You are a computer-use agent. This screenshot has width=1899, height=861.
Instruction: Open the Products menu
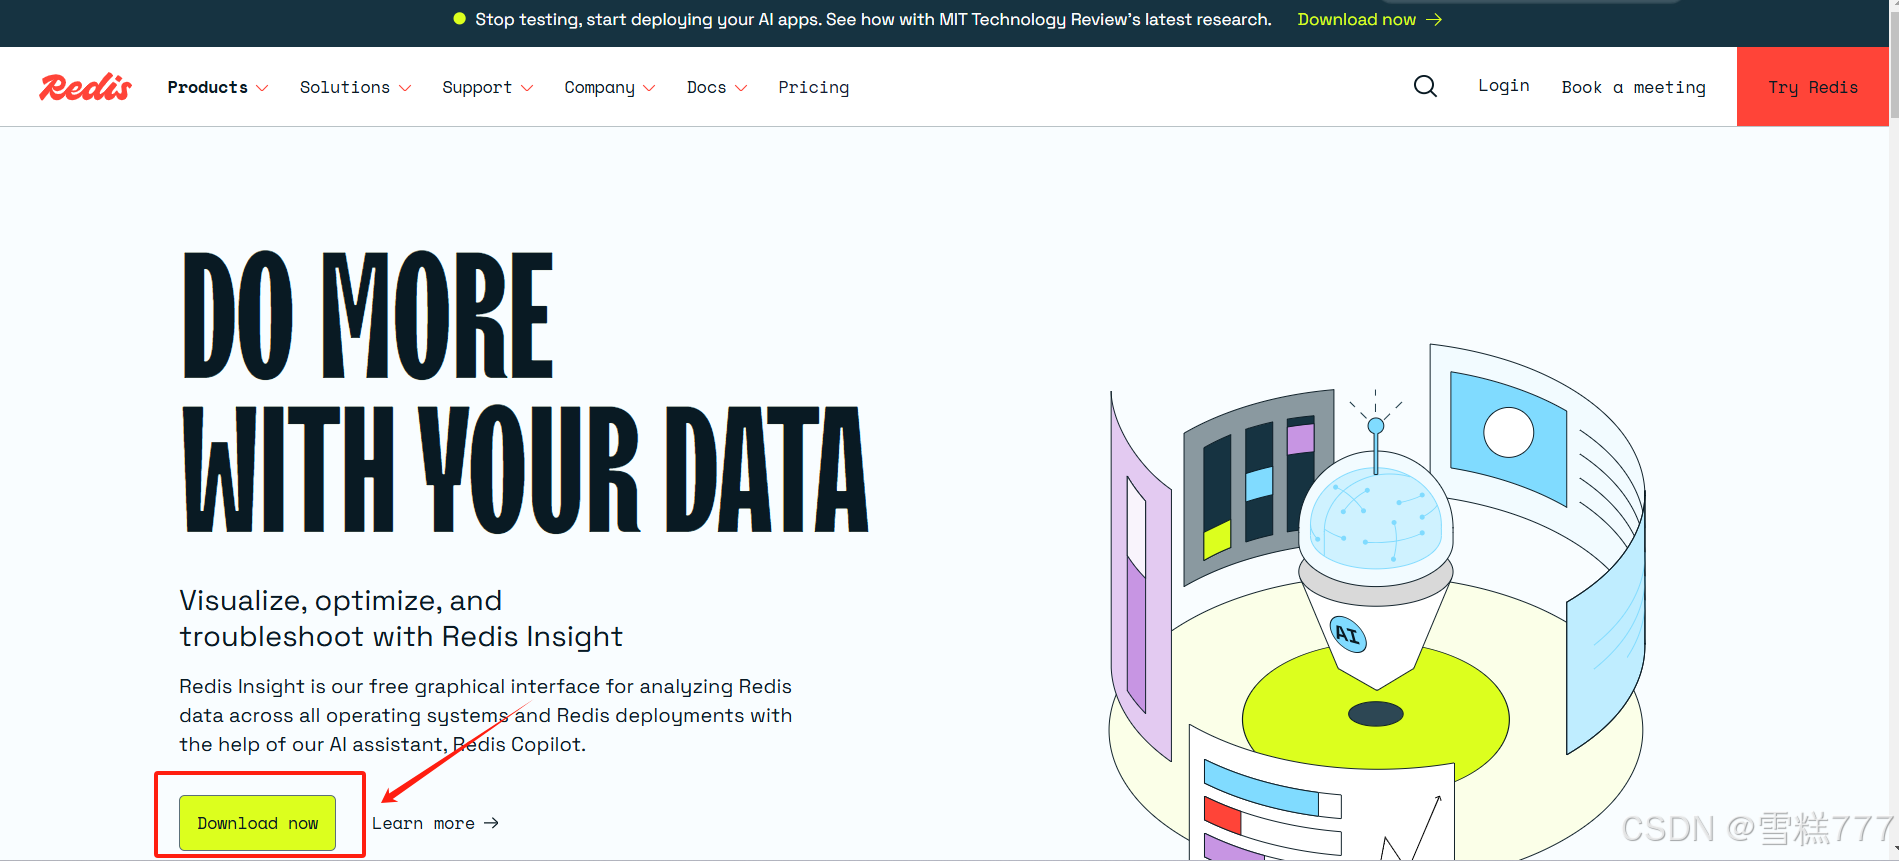[x=208, y=87]
